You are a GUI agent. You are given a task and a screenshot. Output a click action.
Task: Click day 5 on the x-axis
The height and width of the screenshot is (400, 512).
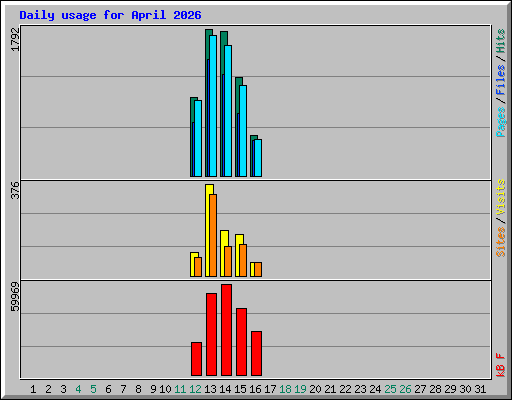click(x=93, y=389)
